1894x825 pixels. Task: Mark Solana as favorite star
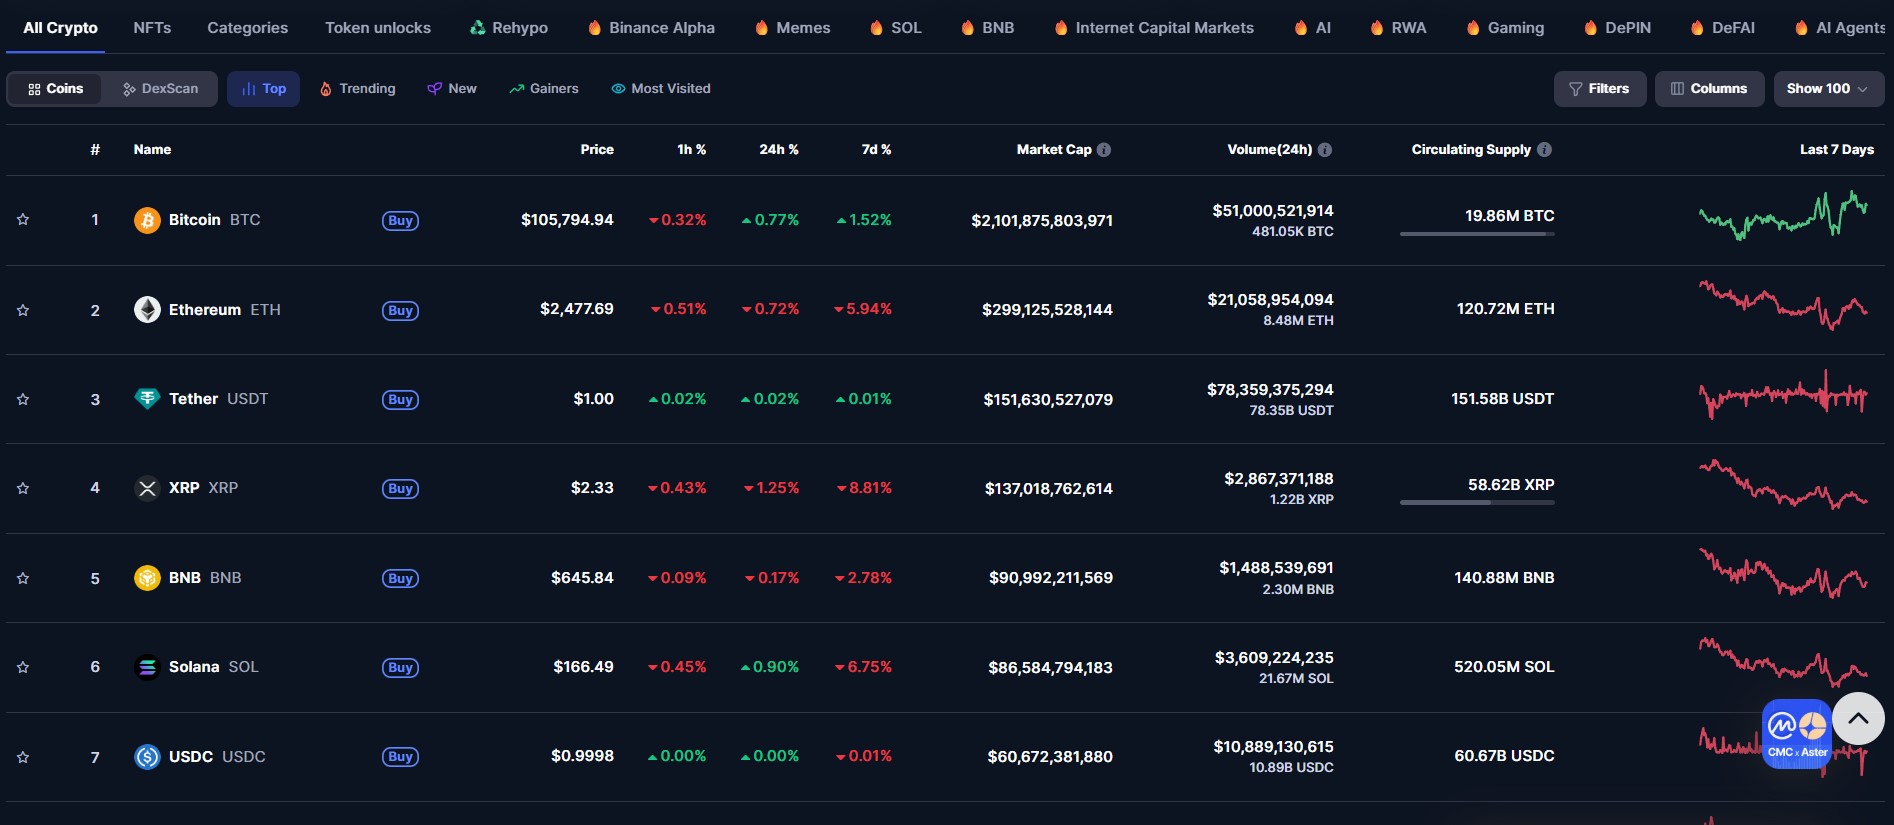pos(23,667)
